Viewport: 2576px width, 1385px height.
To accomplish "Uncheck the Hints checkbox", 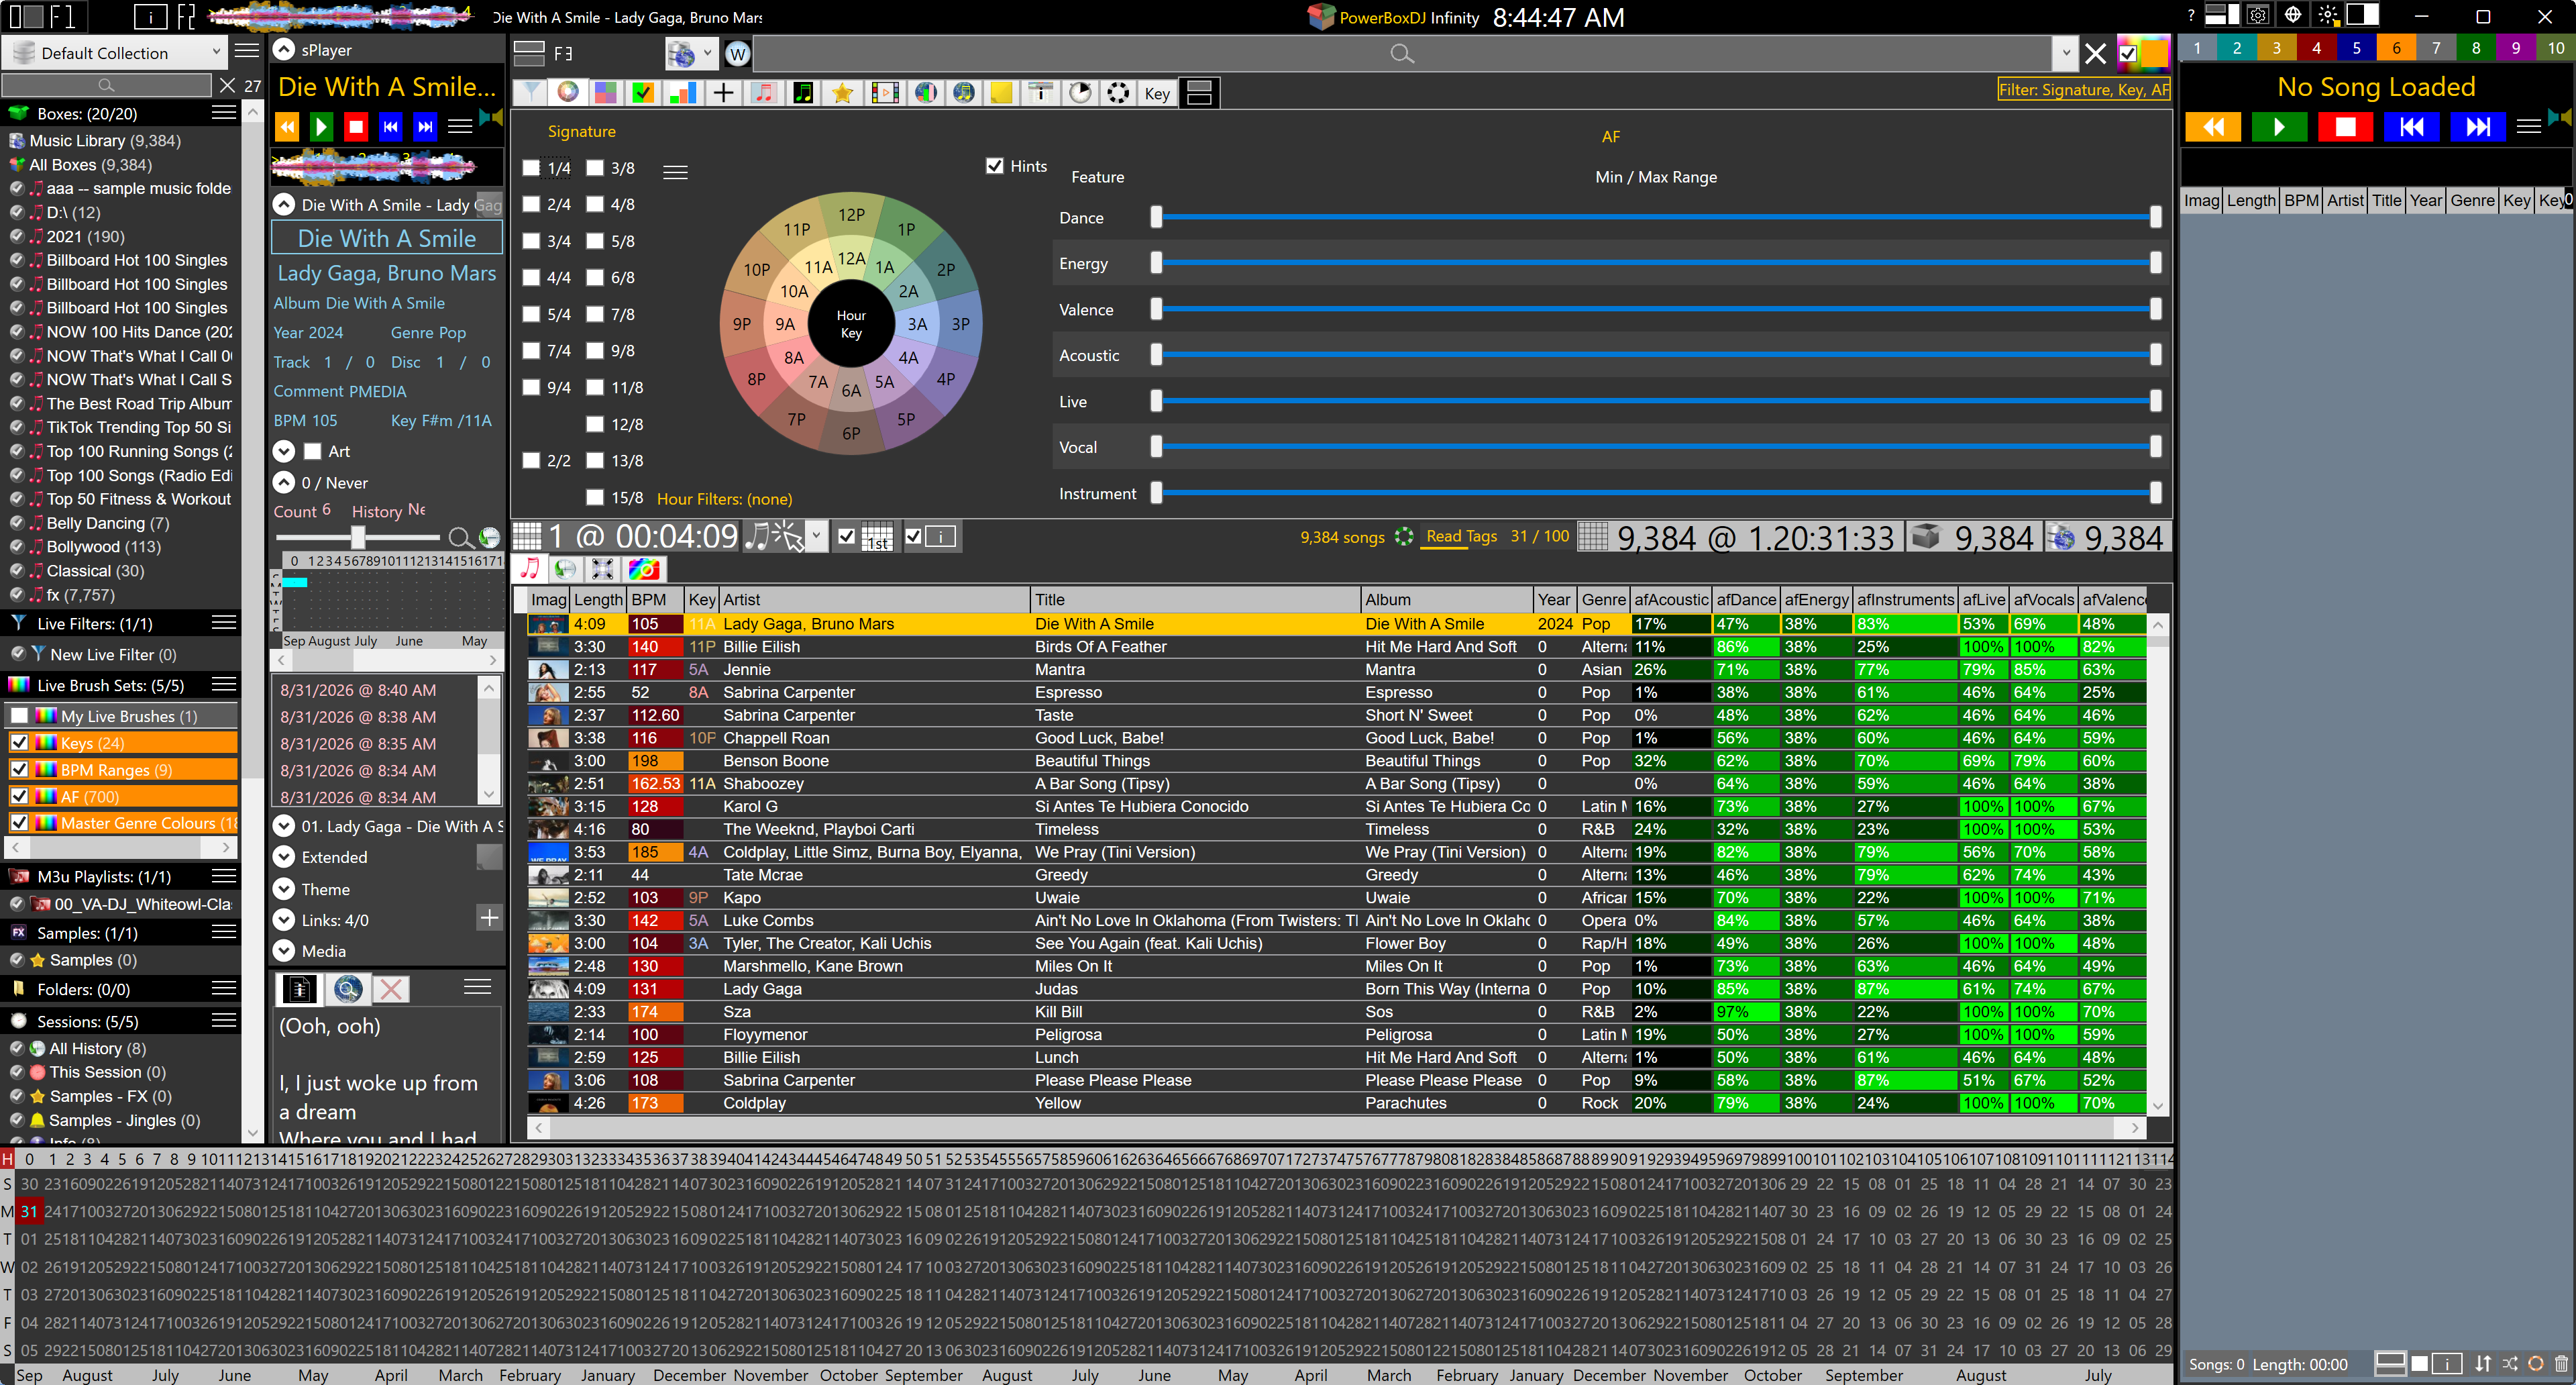I will 995,166.
